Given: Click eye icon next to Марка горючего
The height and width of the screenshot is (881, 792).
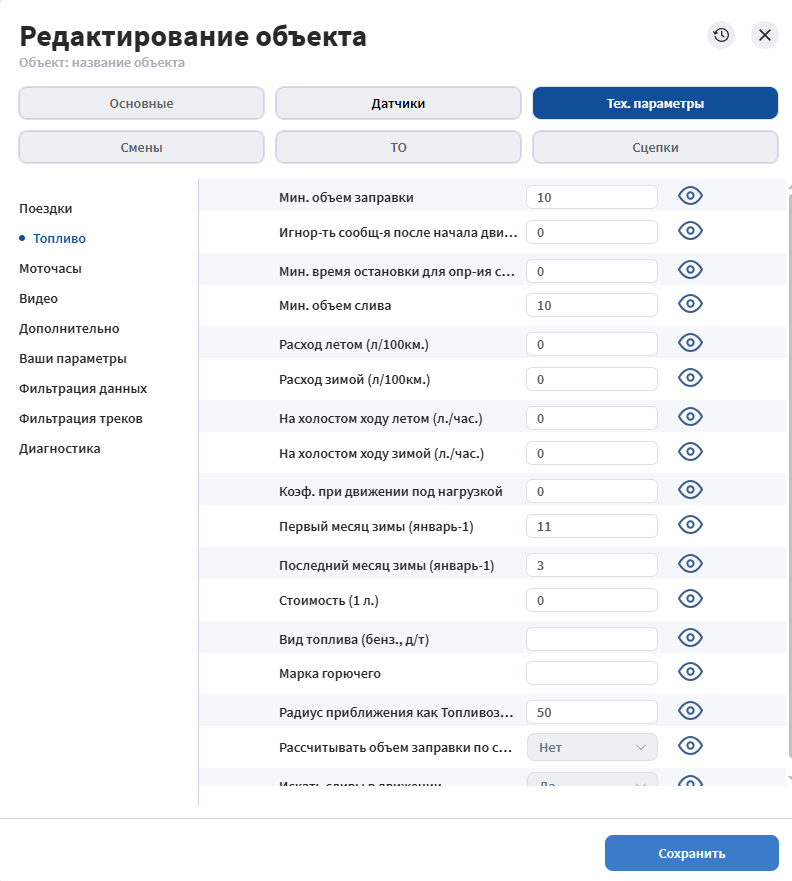Looking at the screenshot, I should (690, 672).
